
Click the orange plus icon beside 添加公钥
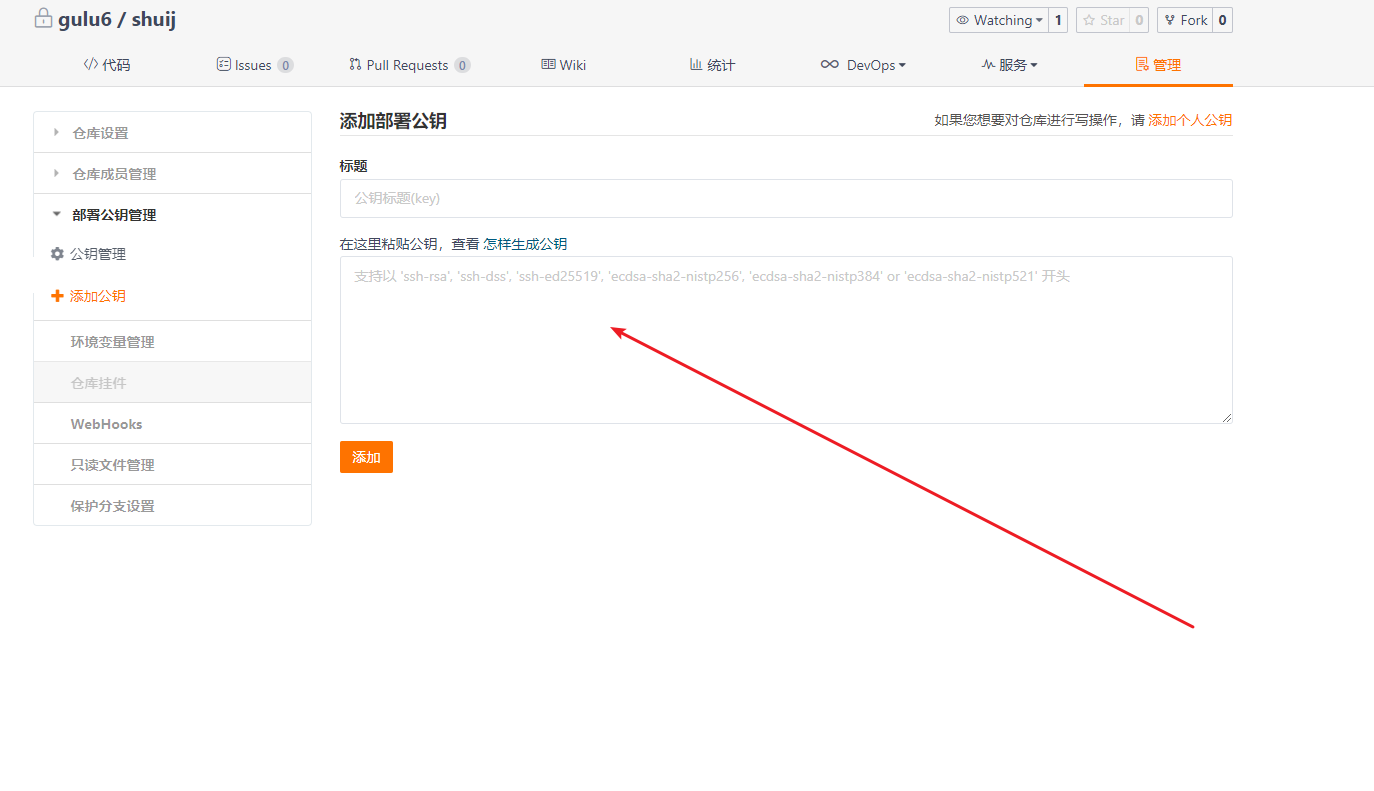pyautogui.click(x=57, y=296)
